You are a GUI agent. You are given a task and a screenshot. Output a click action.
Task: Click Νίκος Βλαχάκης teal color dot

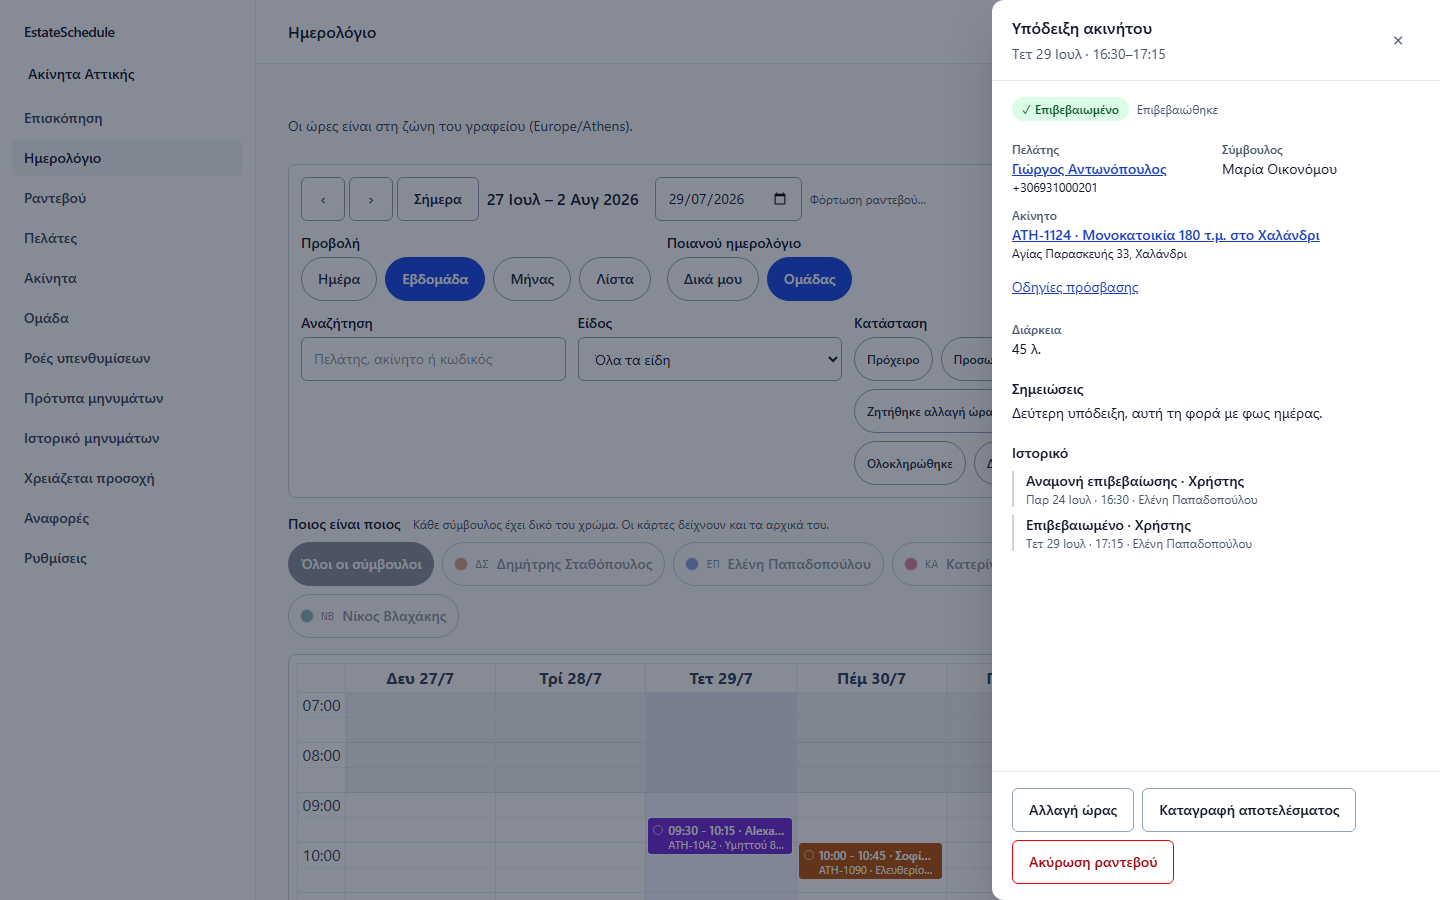(x=307, y=616)
